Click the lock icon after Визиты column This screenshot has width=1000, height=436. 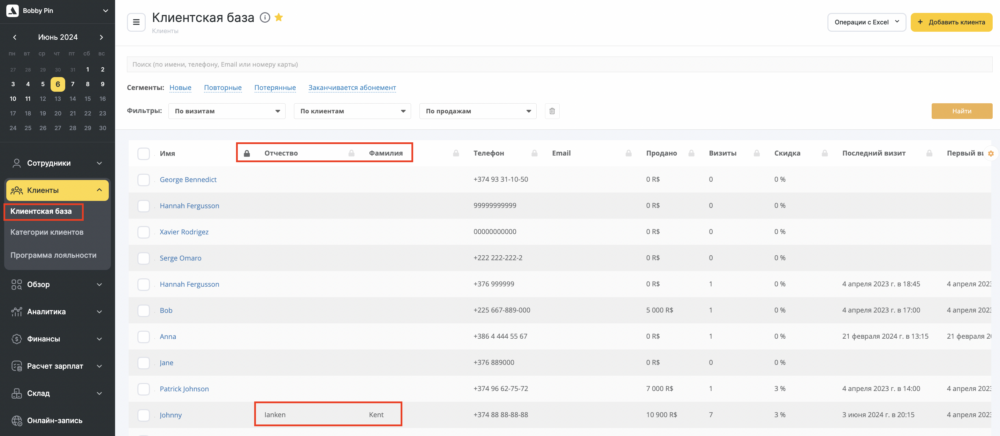(x=757, y=154)
